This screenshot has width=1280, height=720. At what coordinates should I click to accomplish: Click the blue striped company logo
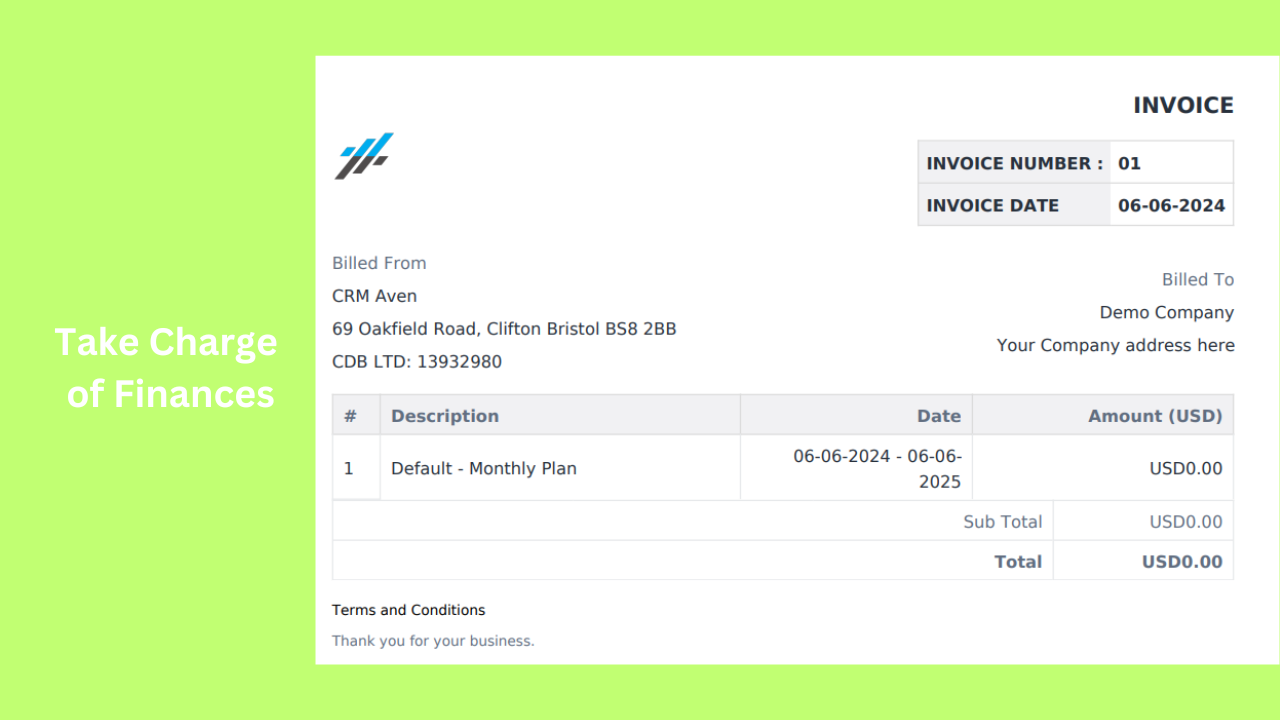coord(364,156)
